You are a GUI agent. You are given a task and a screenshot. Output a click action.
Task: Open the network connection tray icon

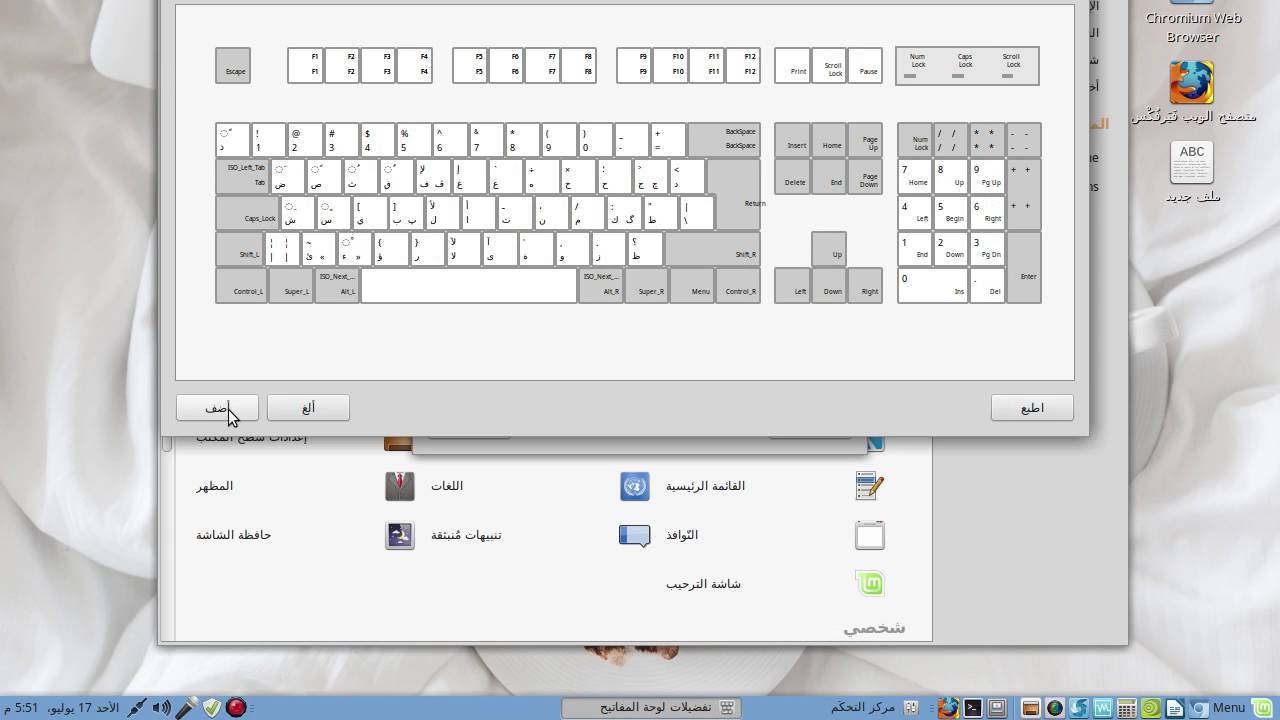(136, 708)
